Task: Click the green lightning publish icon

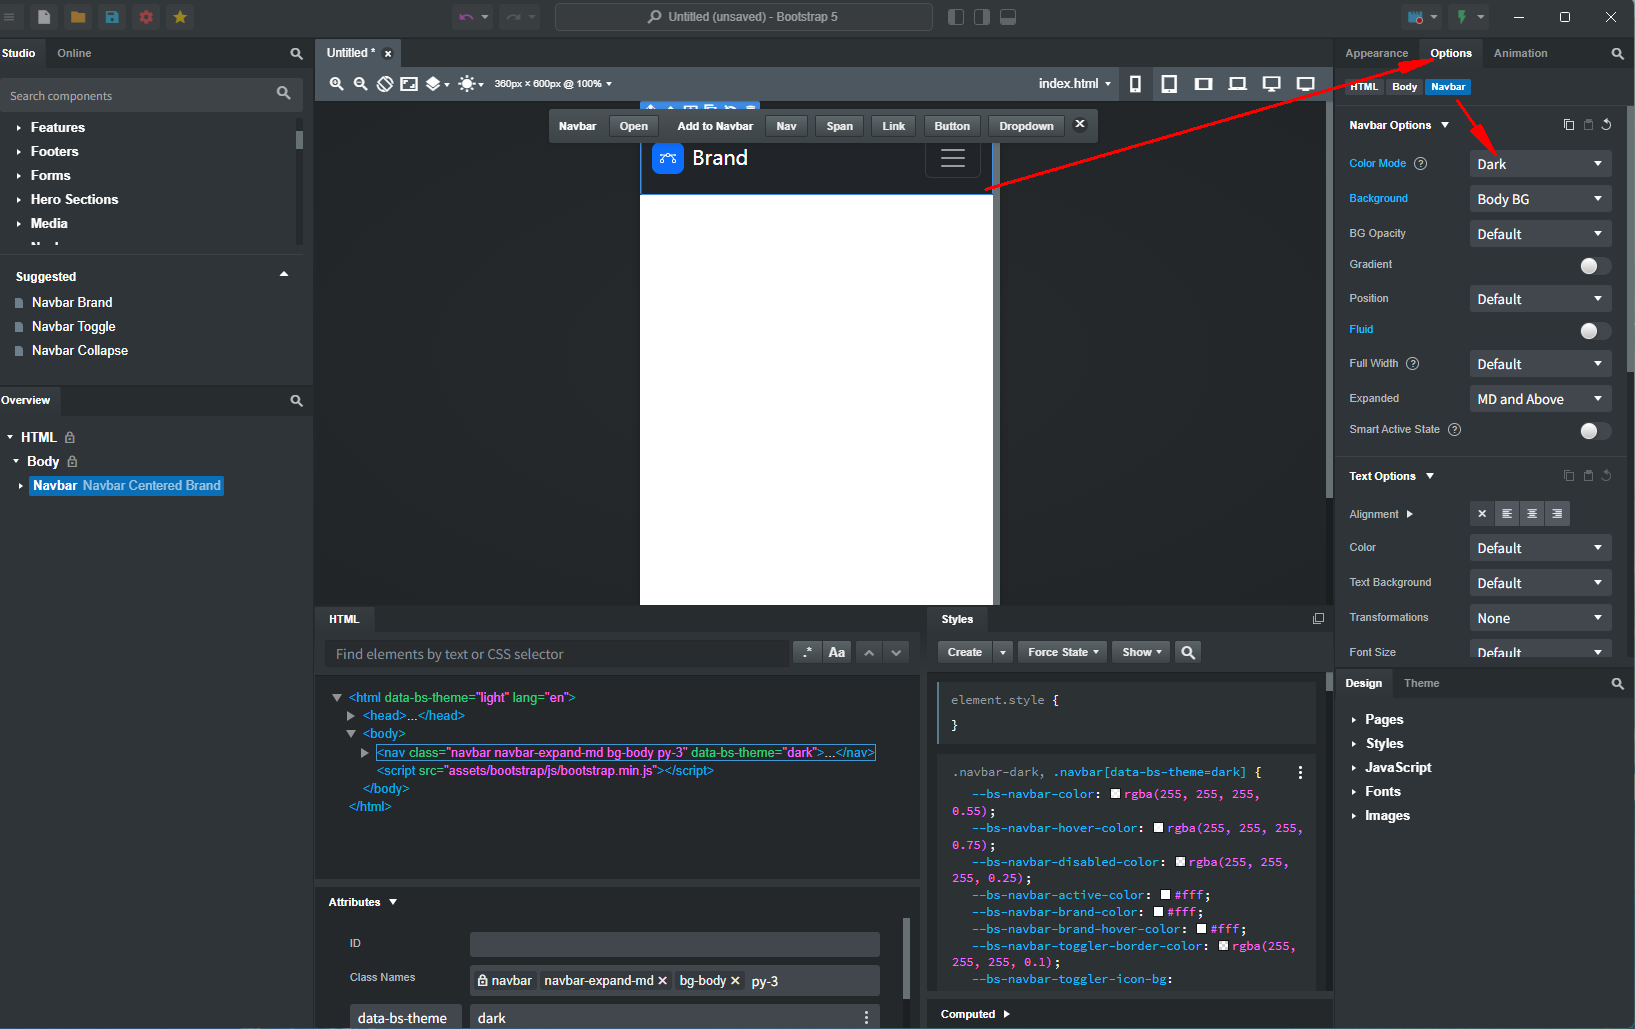Action: click(1462, 17)
